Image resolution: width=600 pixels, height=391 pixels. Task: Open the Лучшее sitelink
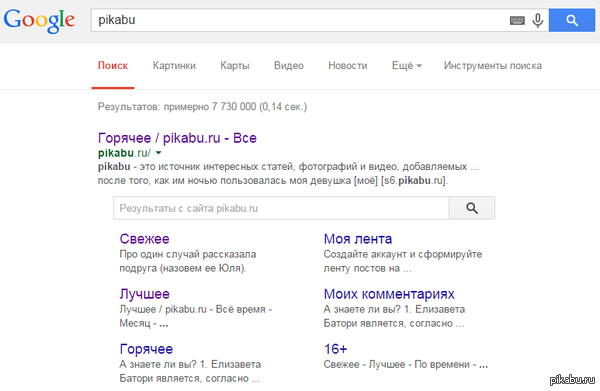click(x=144, y=294)
